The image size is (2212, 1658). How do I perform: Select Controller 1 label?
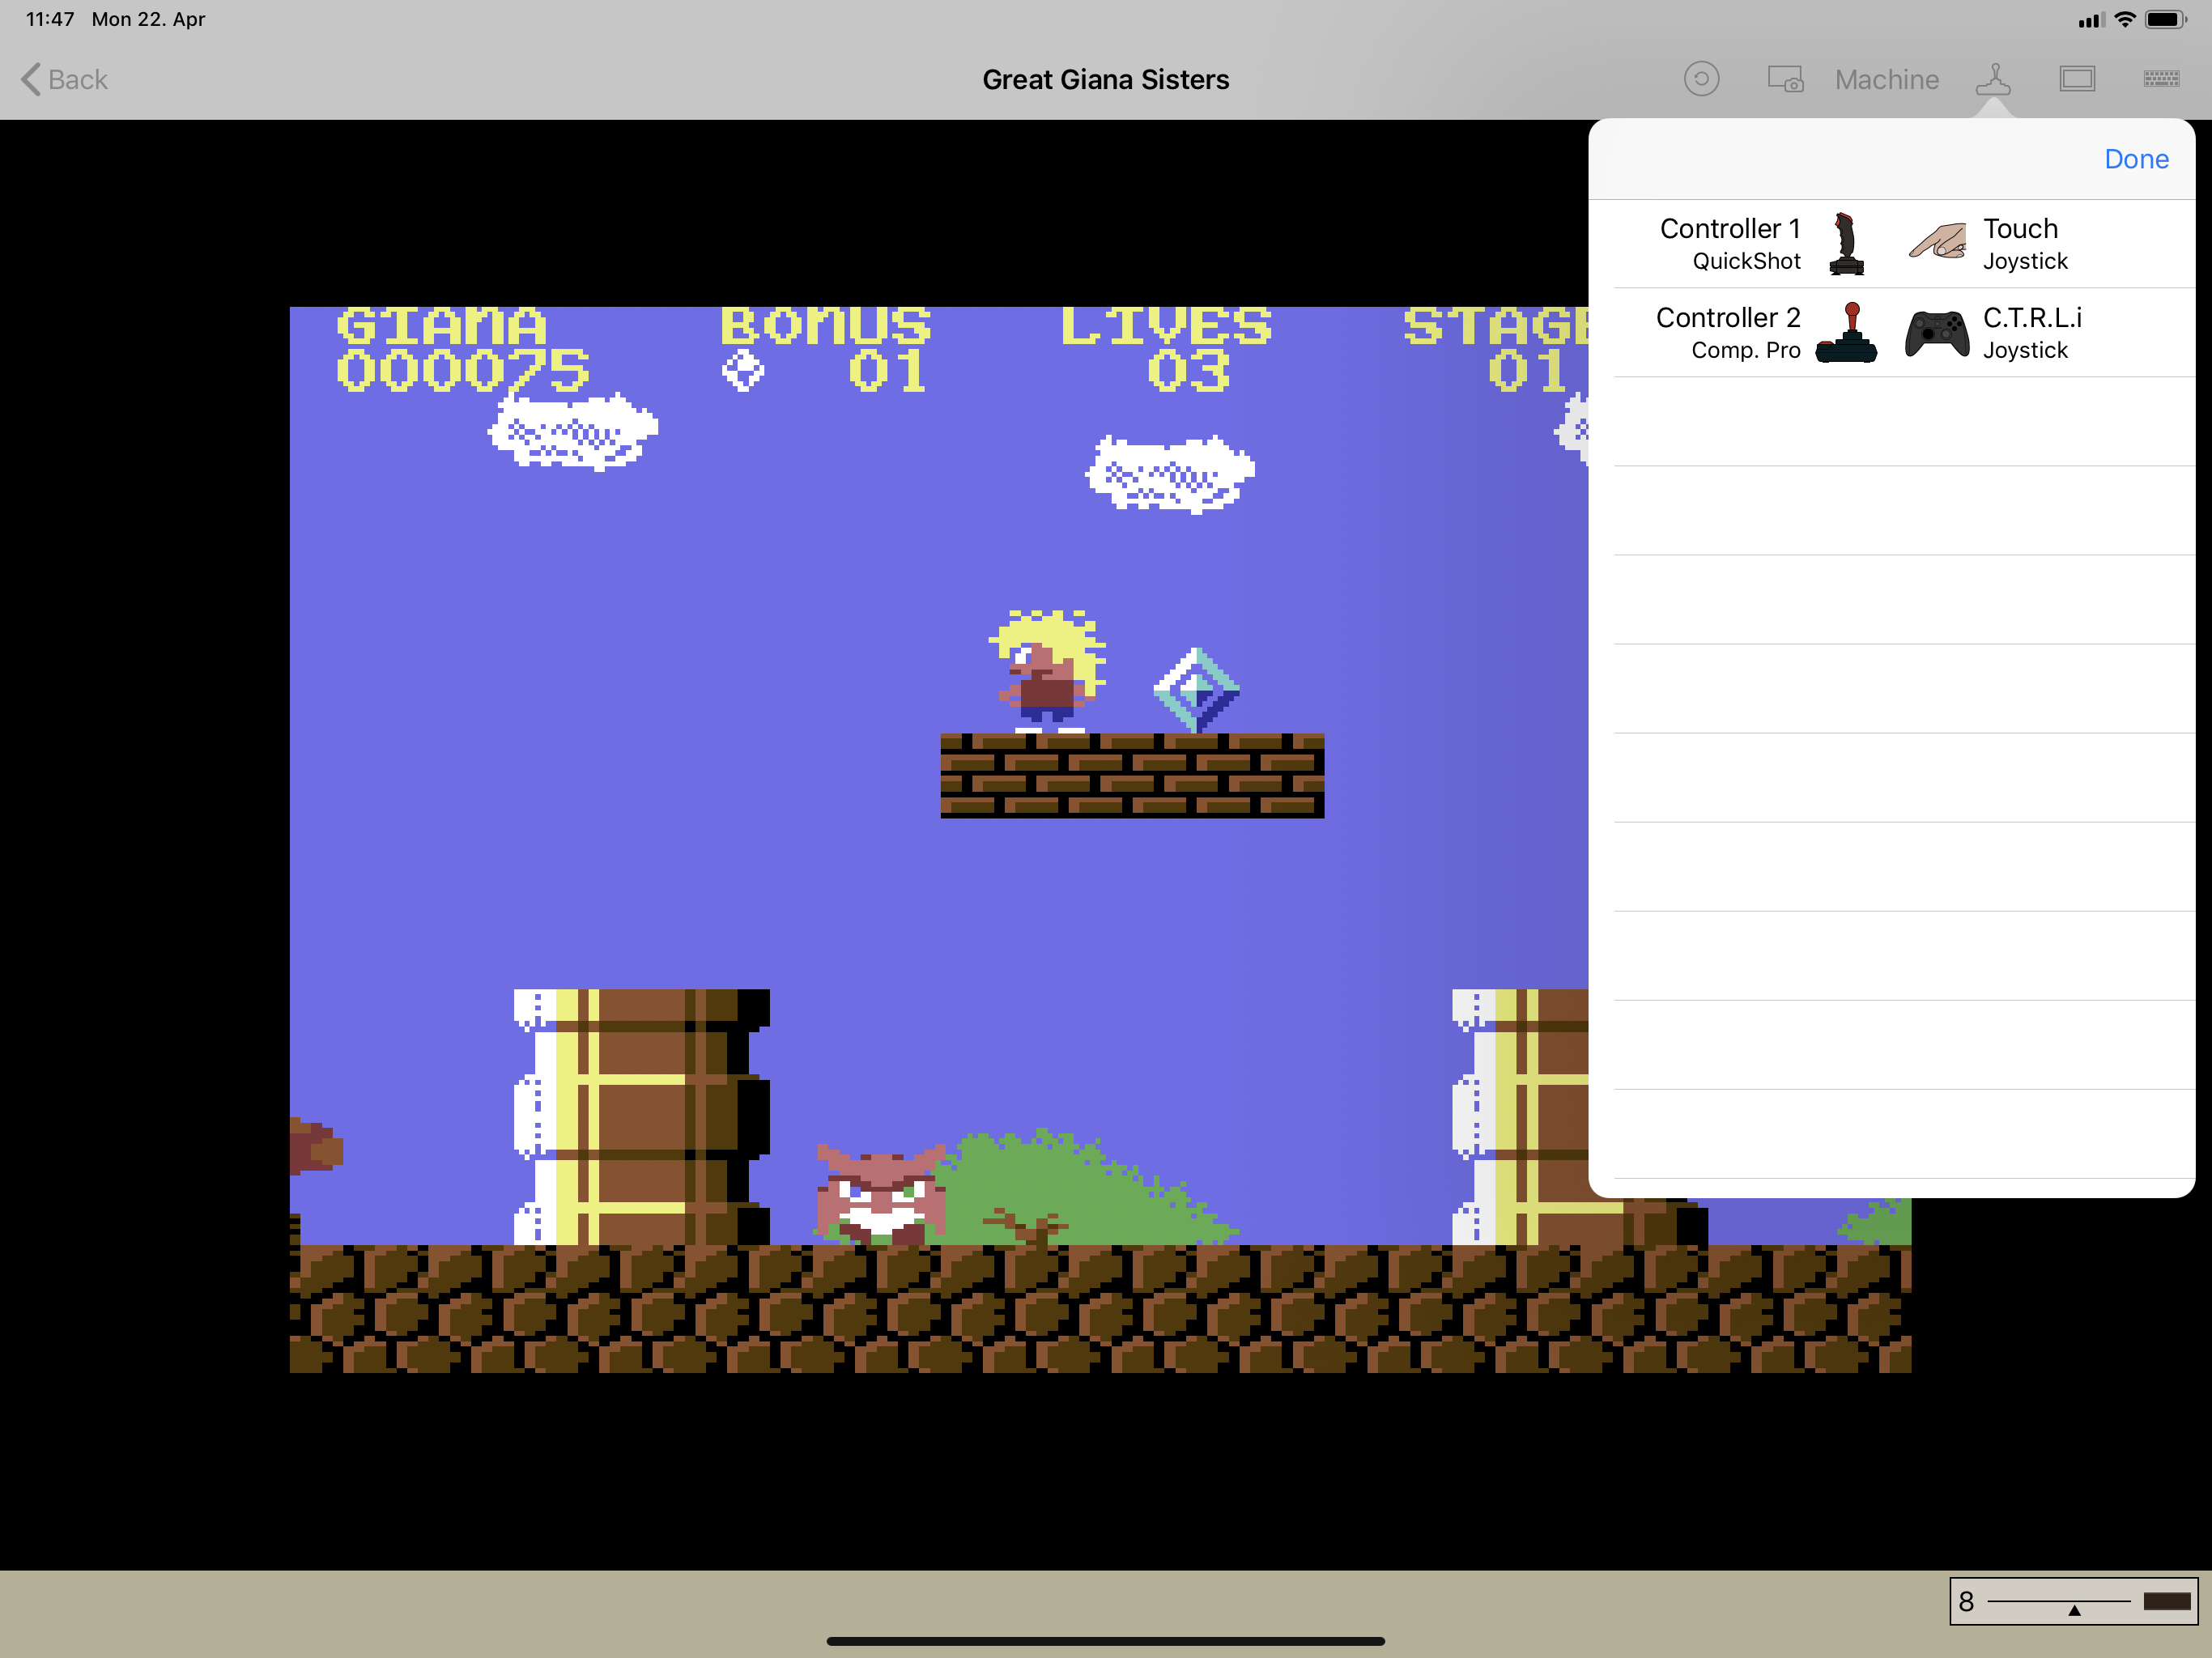[1729, 229]
